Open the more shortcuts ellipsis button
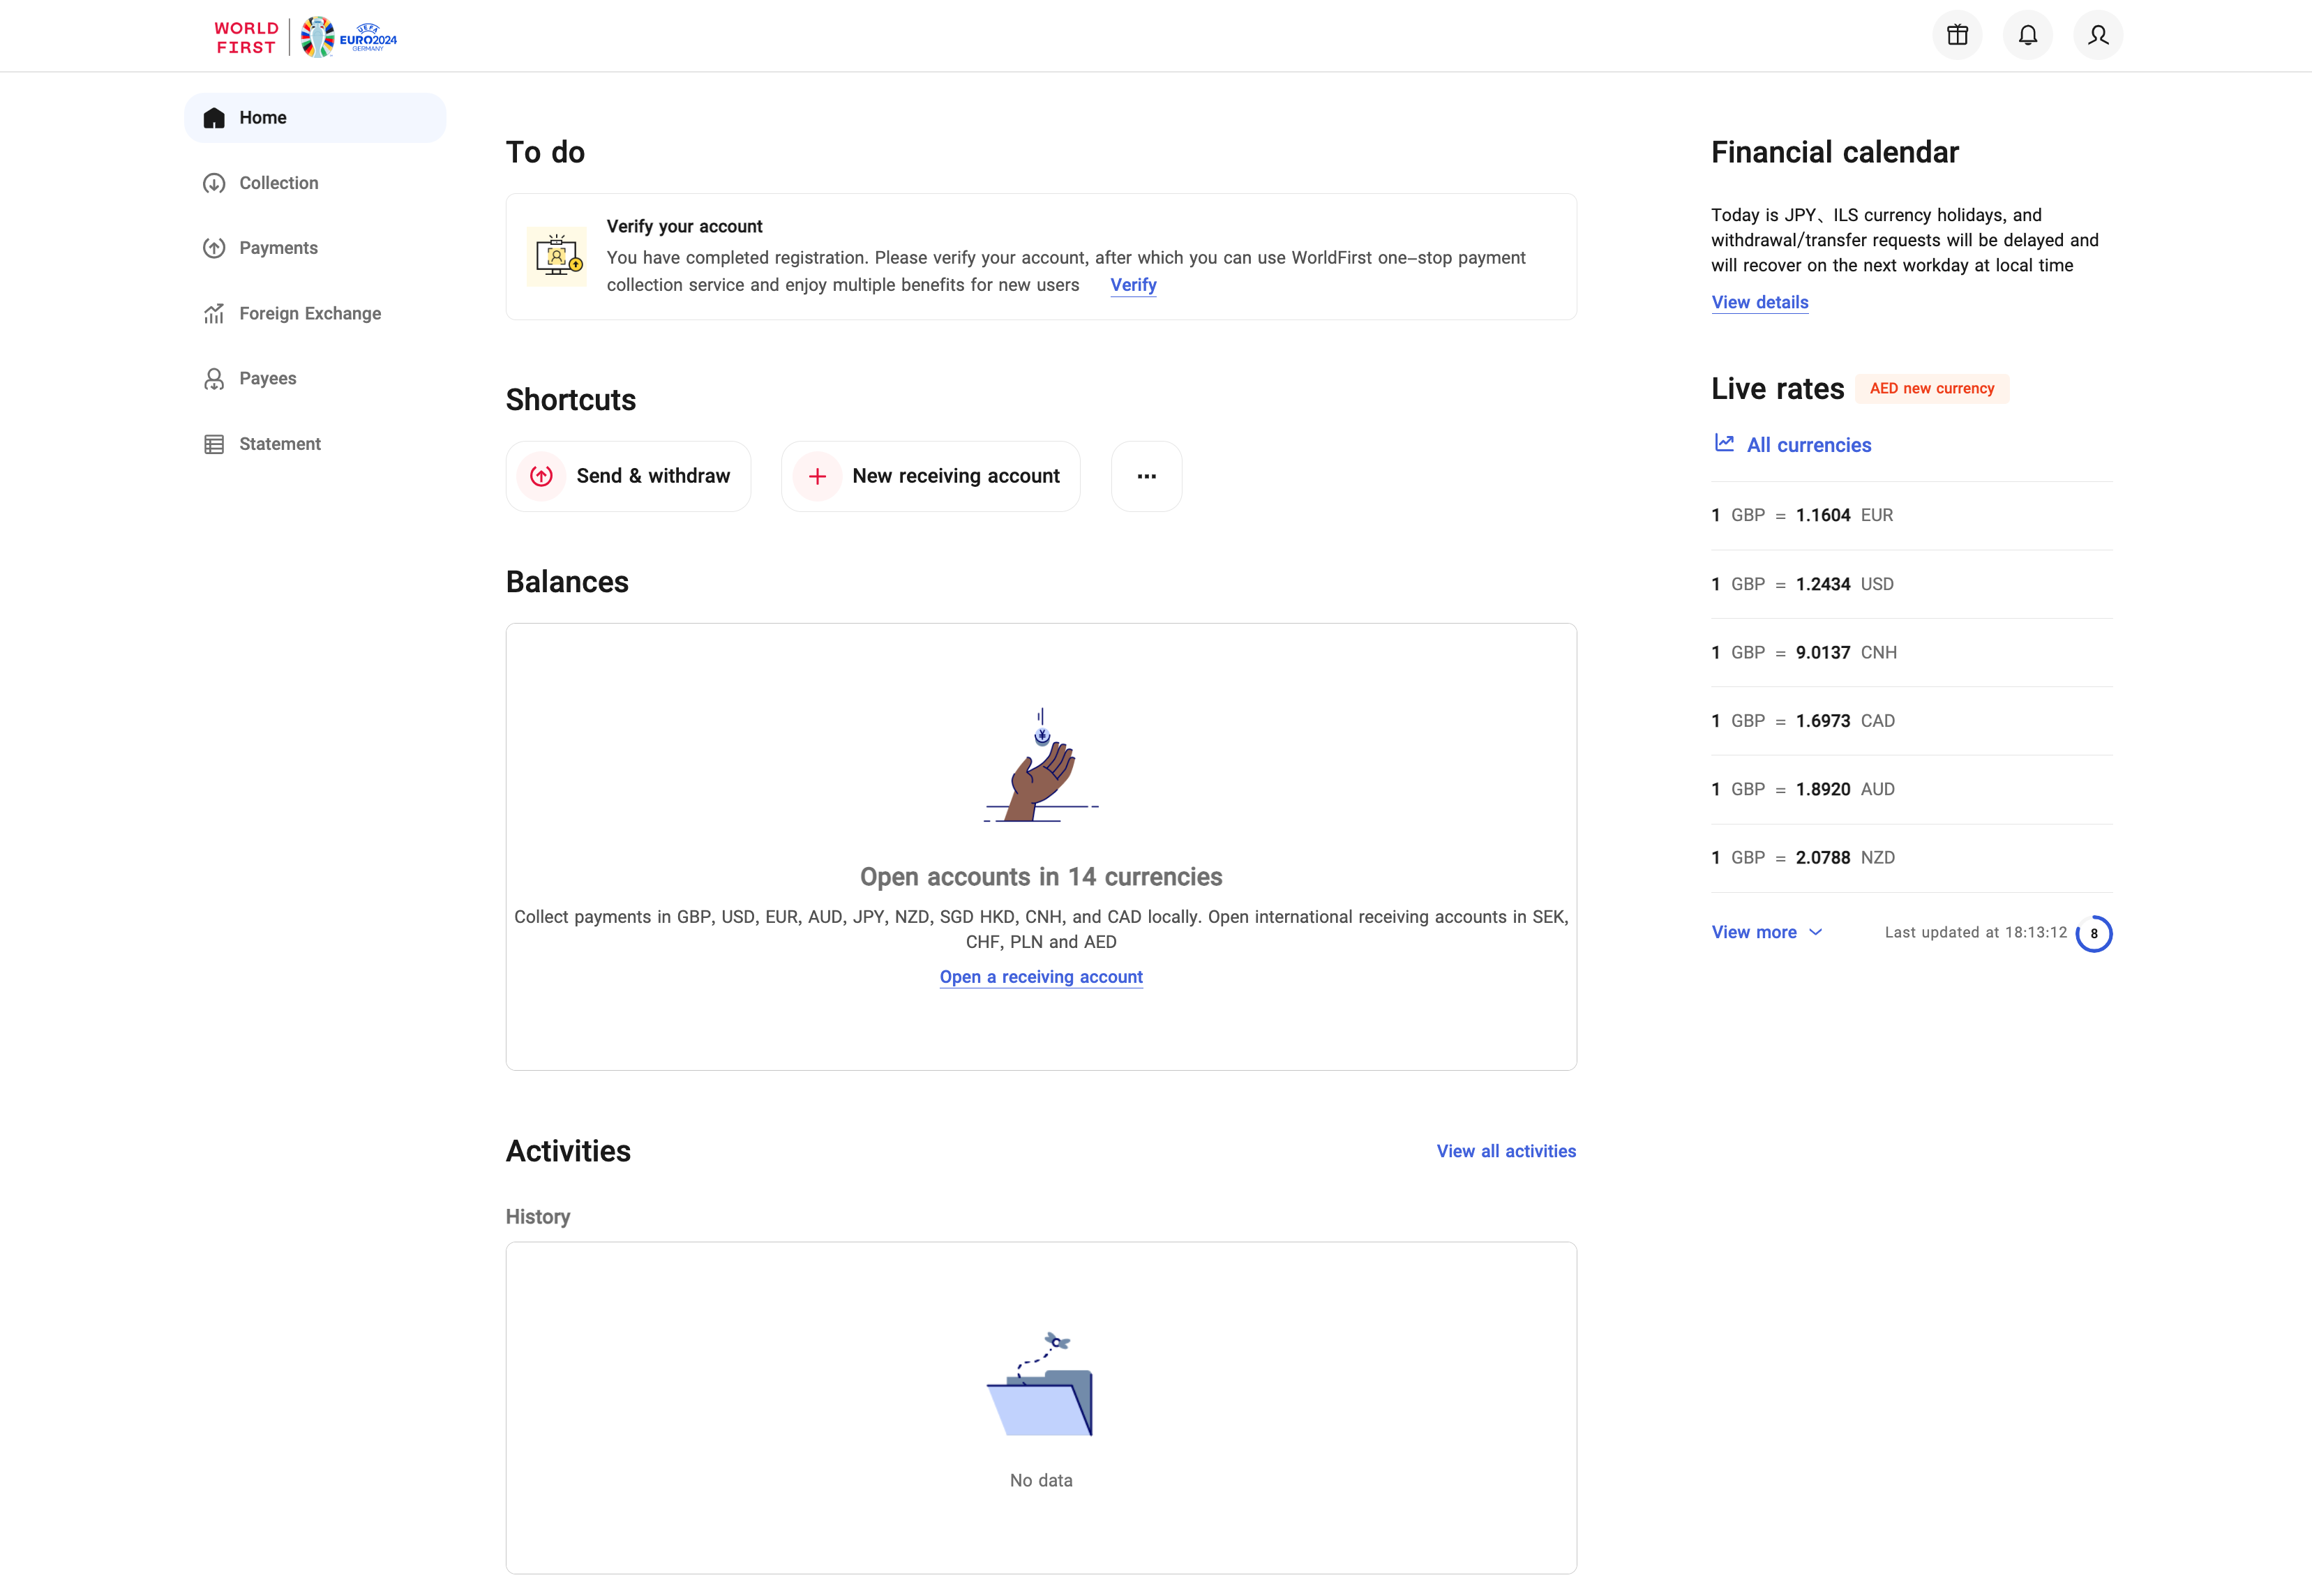The height and width of the screenshot is (1596, 2312). [x=1146, y=477]
